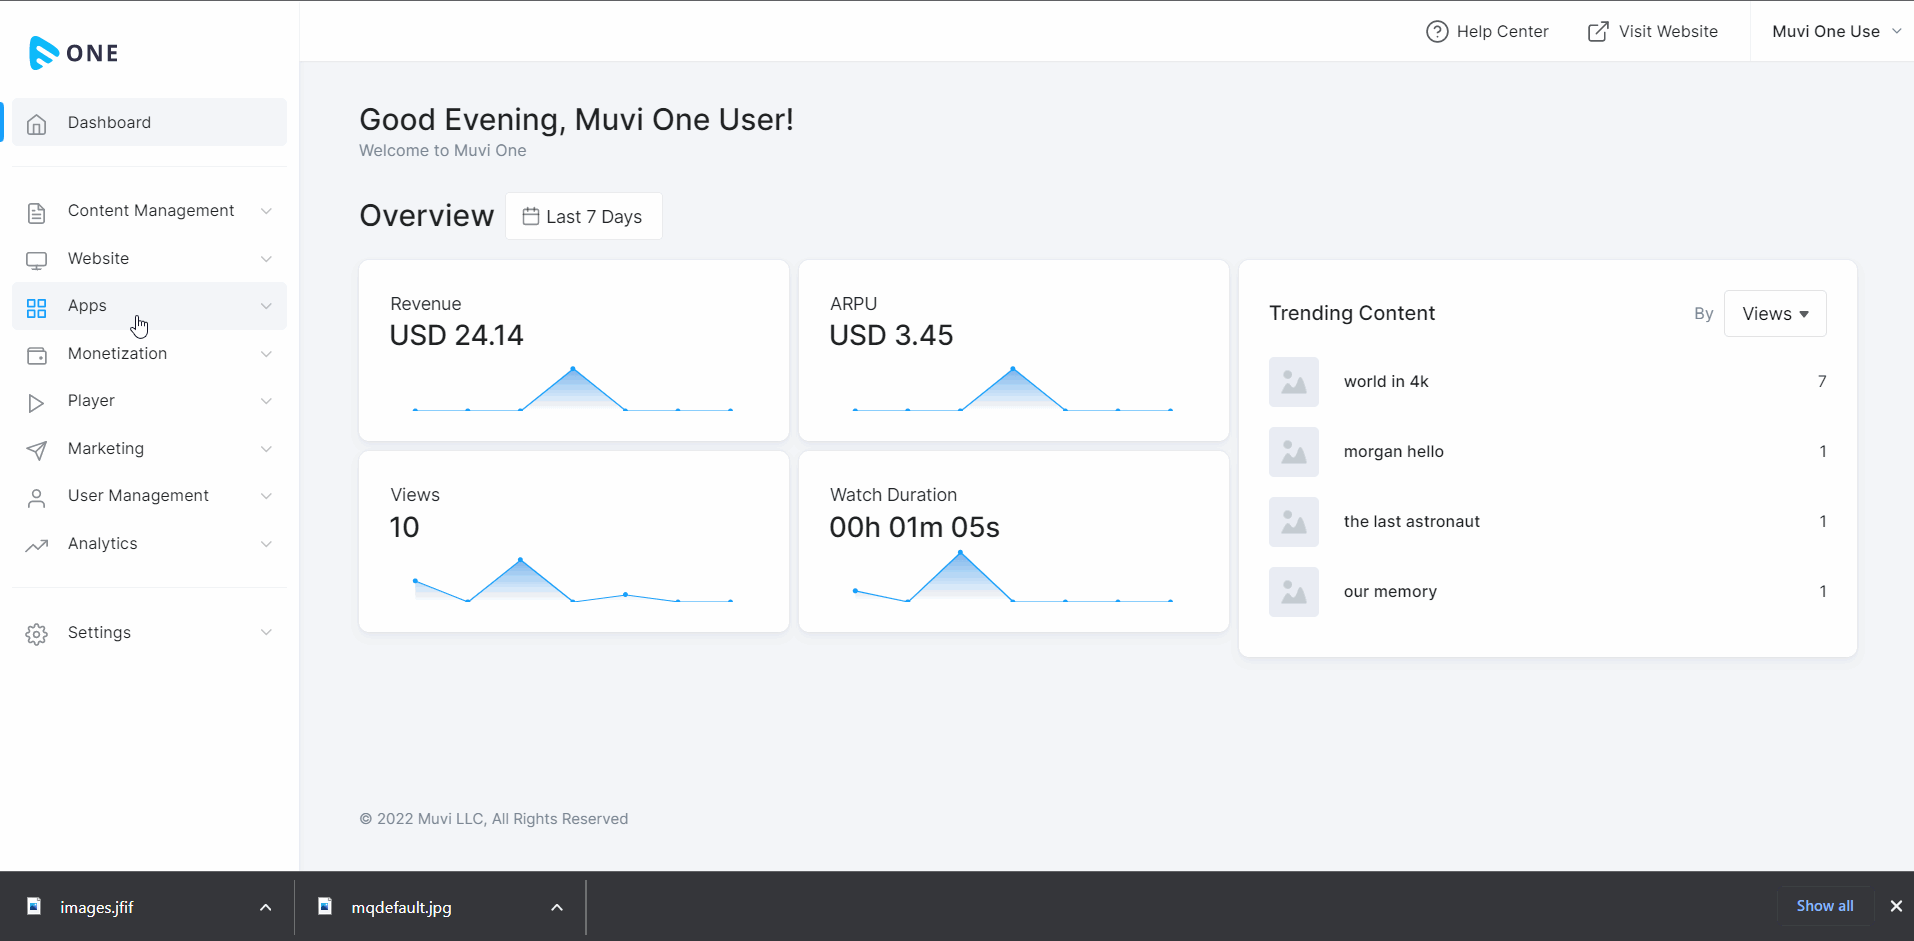Click the Dashboard home icon
Viewport: 1914px width, 941px height.
(37, 124)
